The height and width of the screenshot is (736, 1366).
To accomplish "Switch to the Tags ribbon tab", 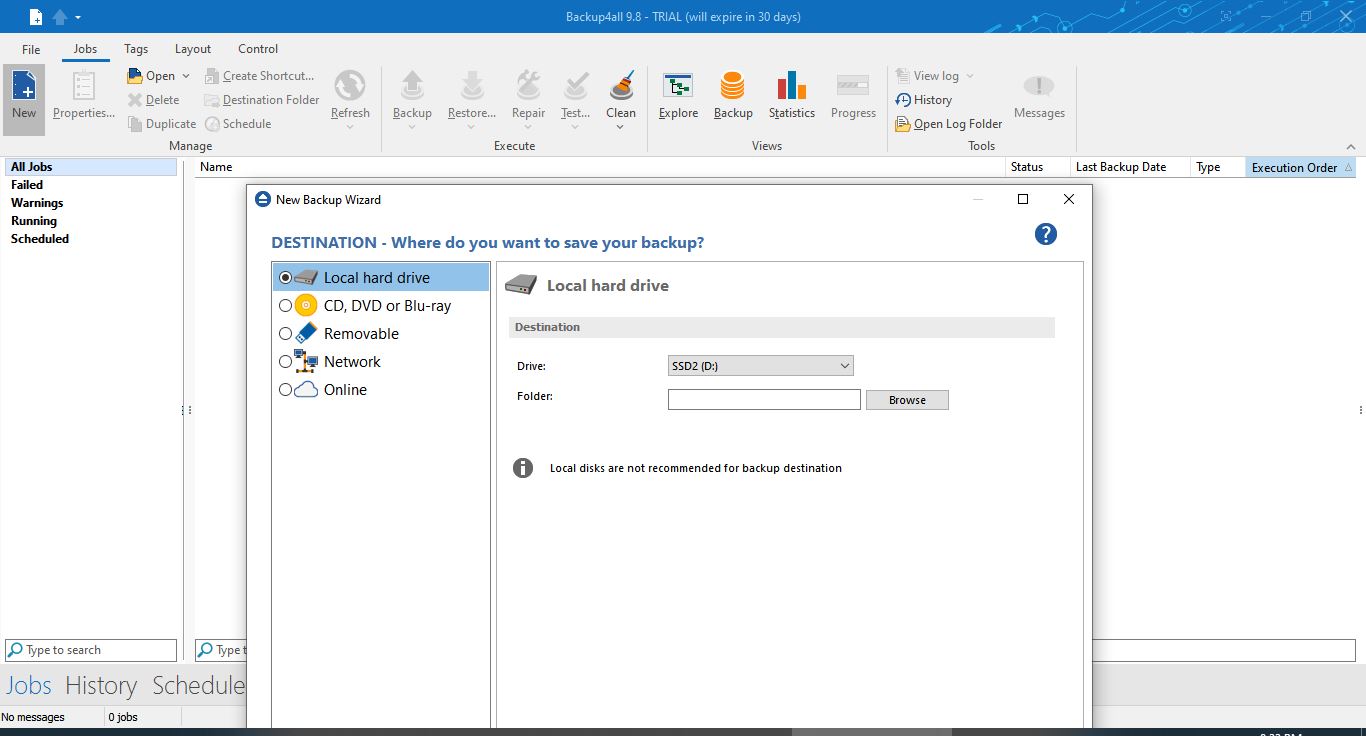I will click(x=136, y=49).
